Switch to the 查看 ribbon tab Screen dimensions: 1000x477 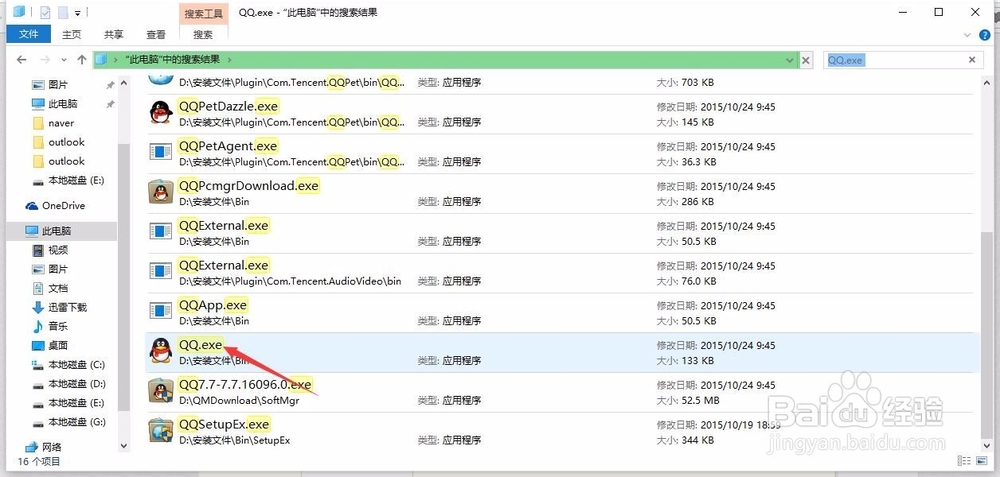click(x=156, y=34)
